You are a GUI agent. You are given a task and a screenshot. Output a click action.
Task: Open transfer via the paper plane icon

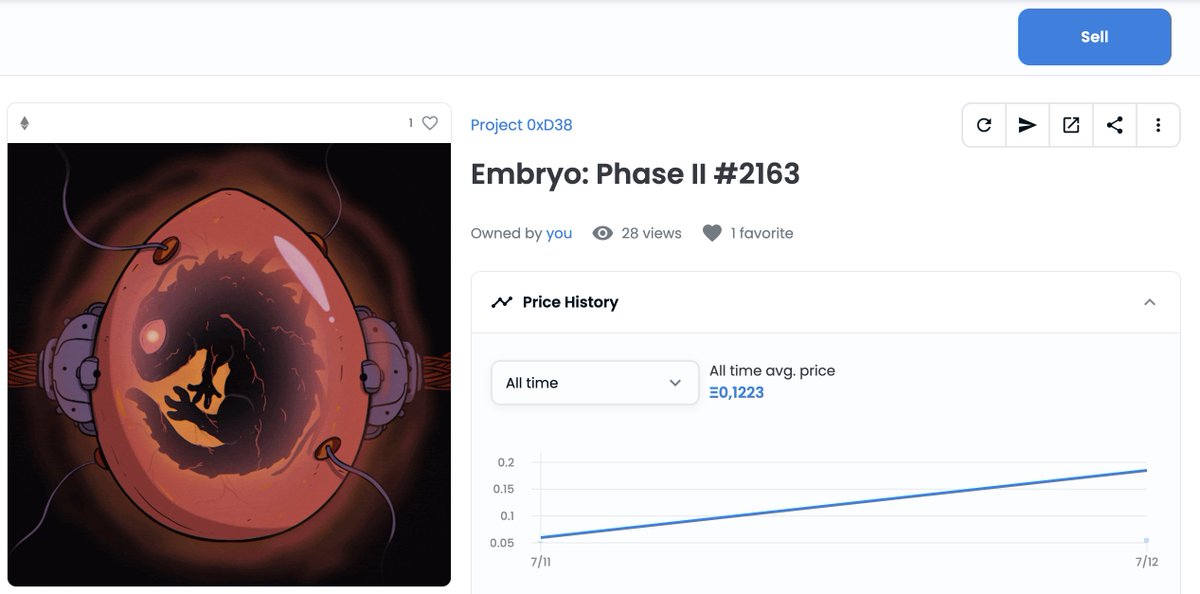[x=1027, y=125]
